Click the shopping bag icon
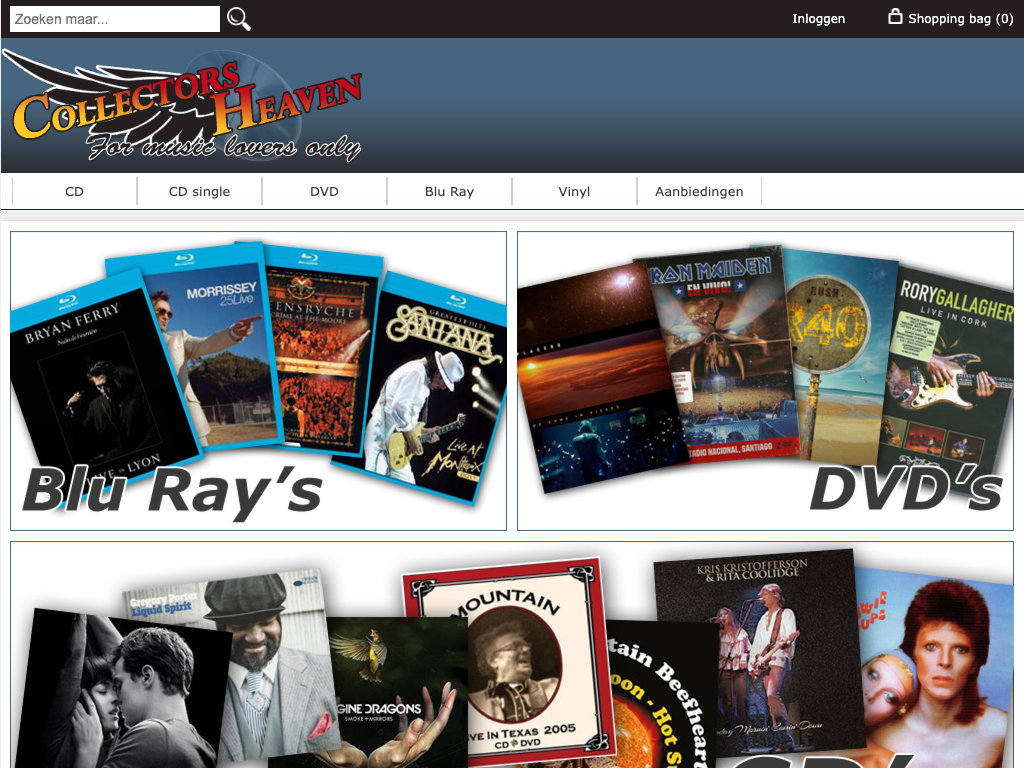 coord(895,17)
